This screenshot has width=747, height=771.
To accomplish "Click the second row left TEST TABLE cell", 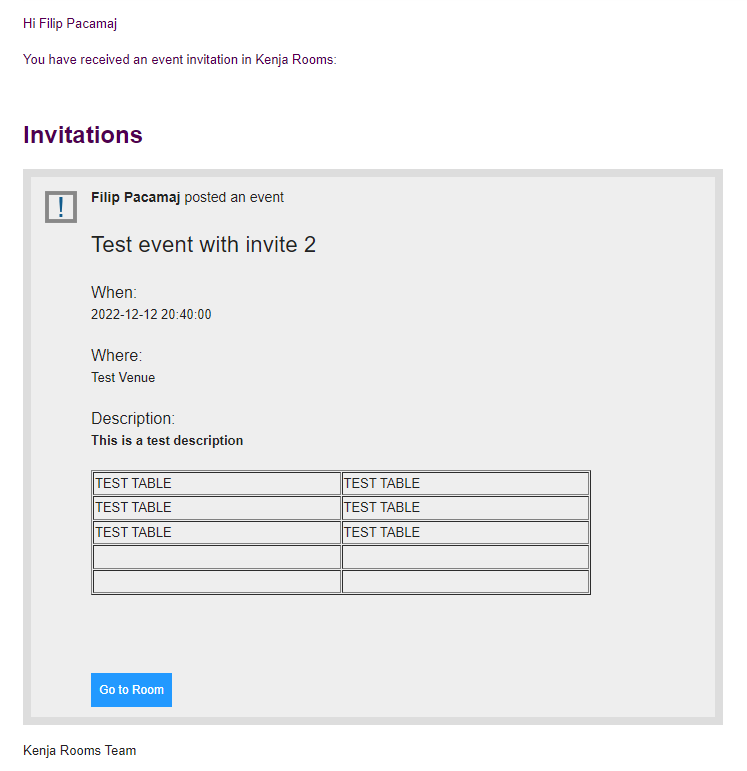I will coord(217,507).
